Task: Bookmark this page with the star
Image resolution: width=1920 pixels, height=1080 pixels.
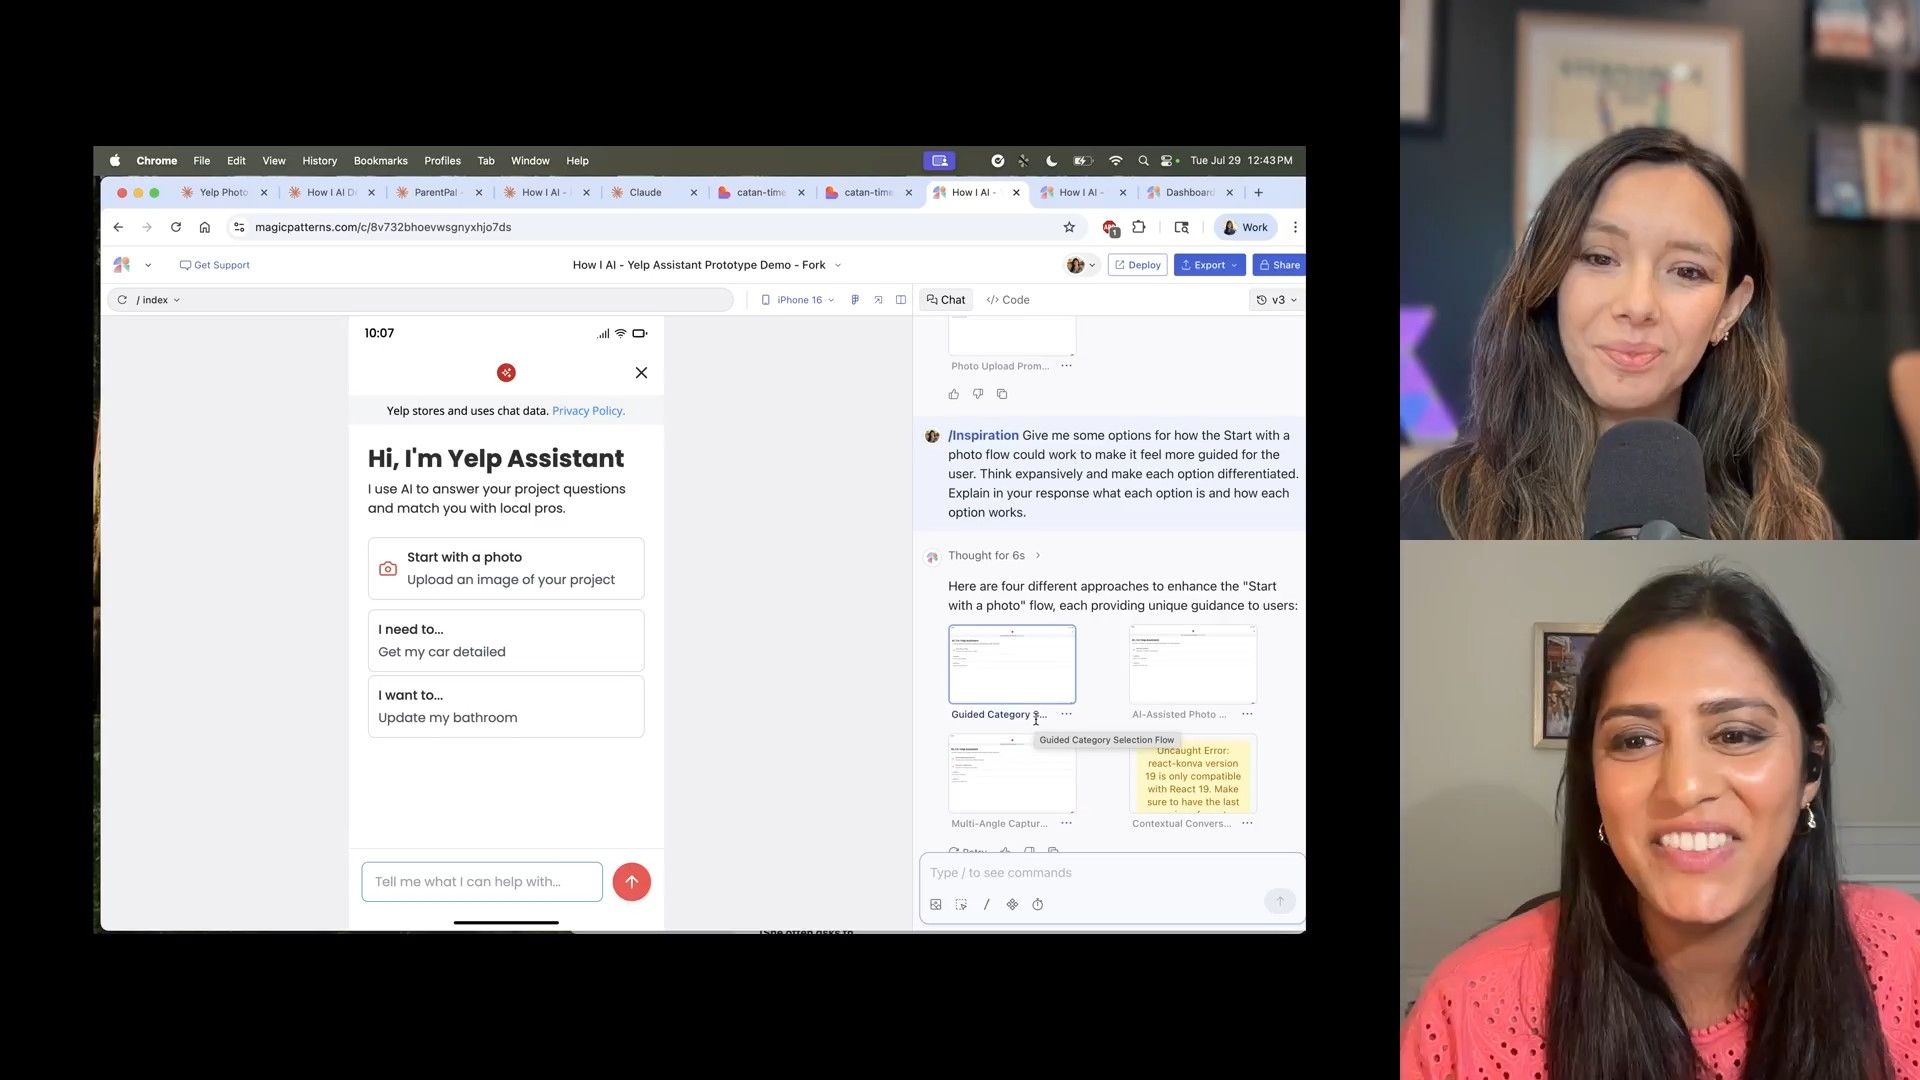Action: [x=1069, y=227]
